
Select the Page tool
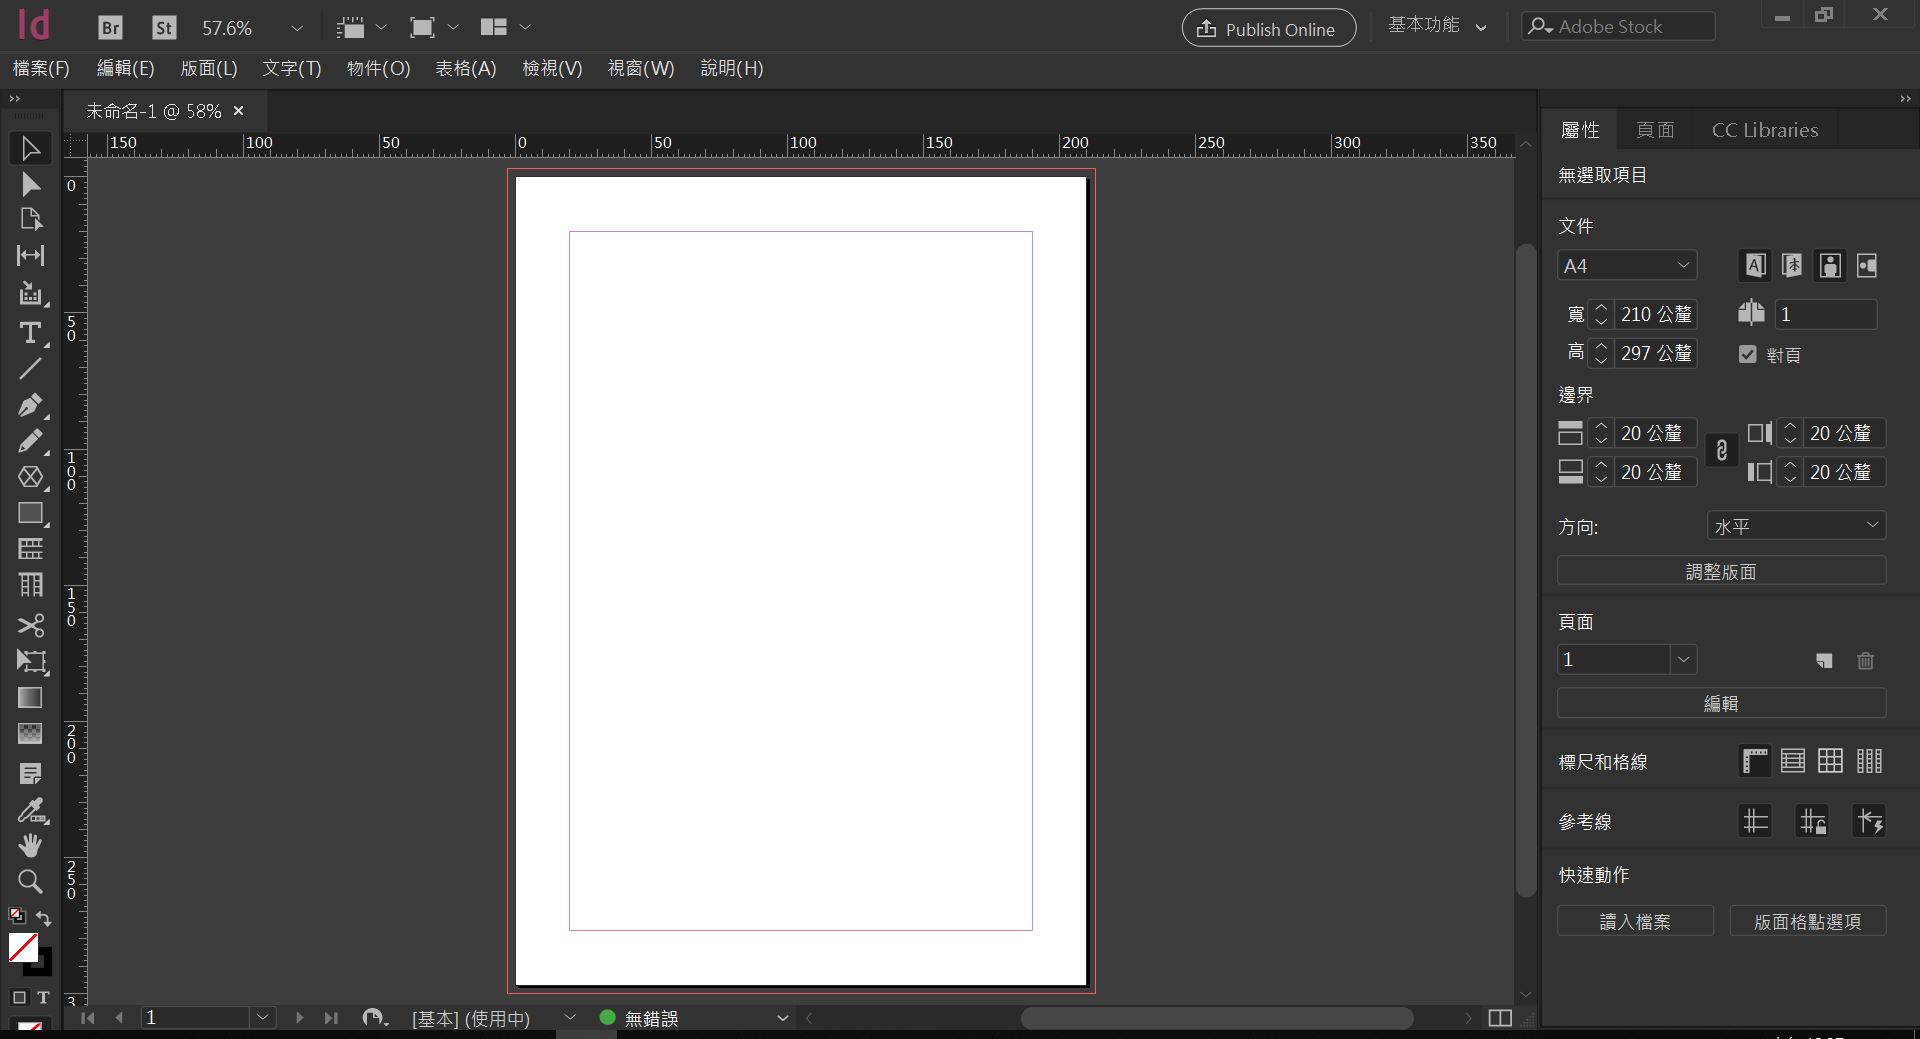tap(30, 219)
